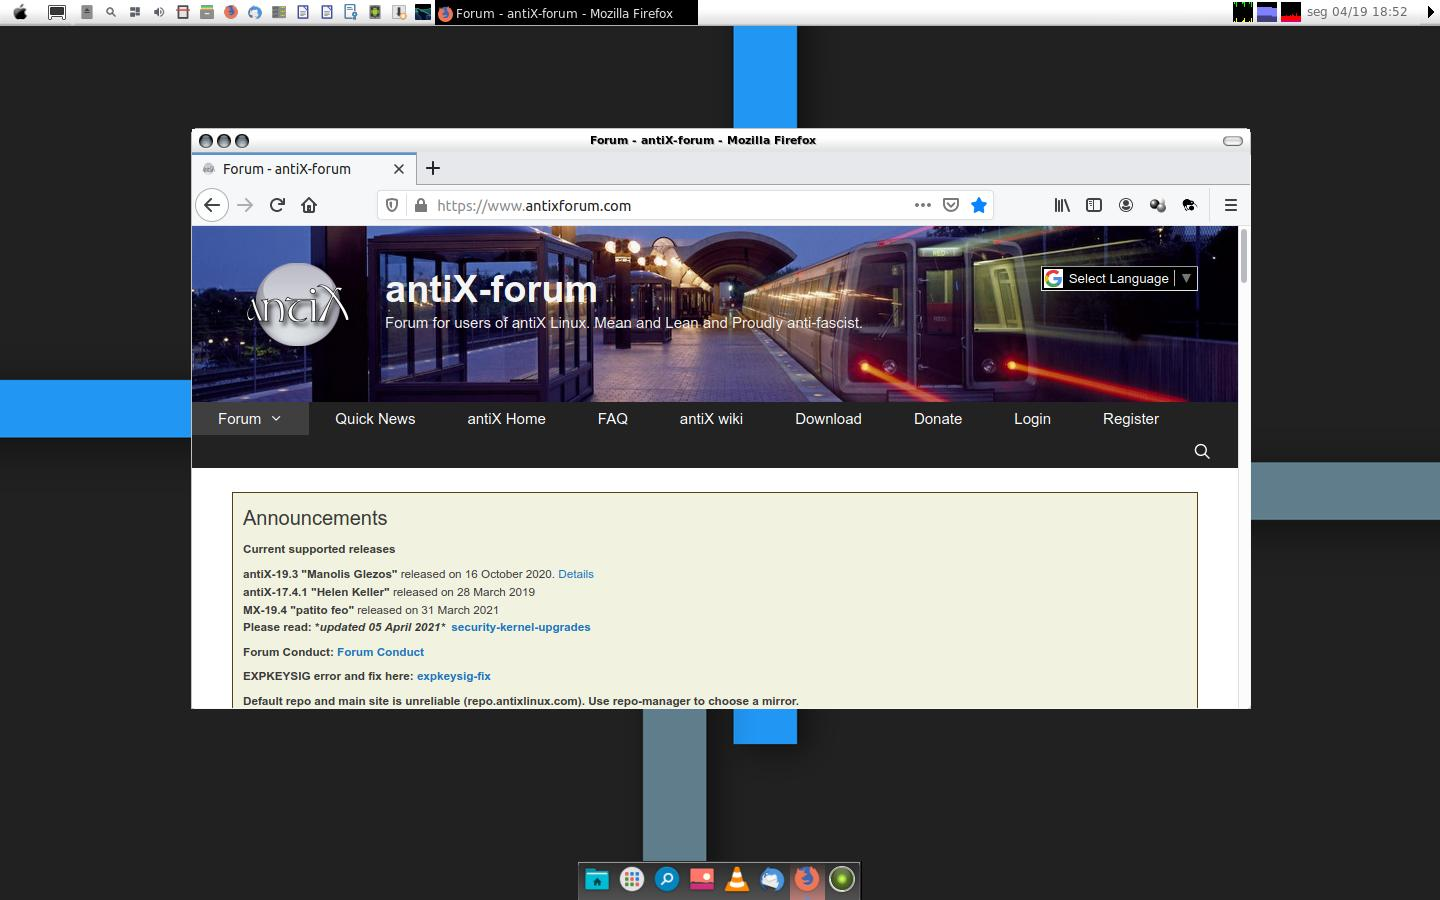This screenshot has height=900, width=1440.
Task: Save the page to Pocket
Action: coord(951,205)
